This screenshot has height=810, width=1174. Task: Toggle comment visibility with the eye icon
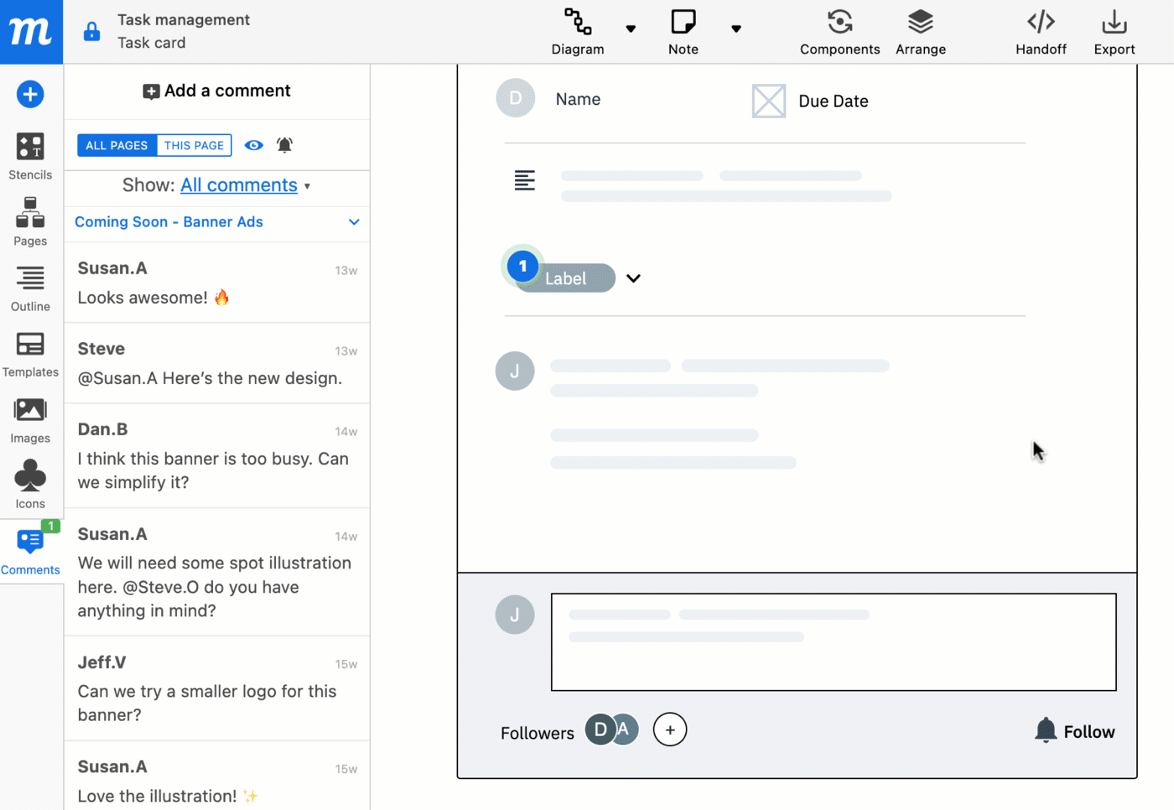(253, 145)
